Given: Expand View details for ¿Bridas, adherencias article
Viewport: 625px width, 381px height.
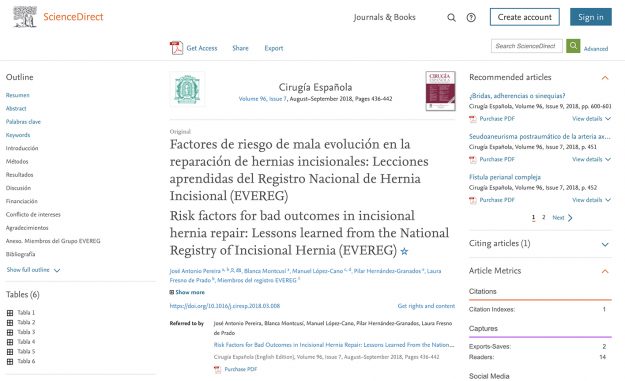Looking at the screenshot, I should click(x=592, y=119).
